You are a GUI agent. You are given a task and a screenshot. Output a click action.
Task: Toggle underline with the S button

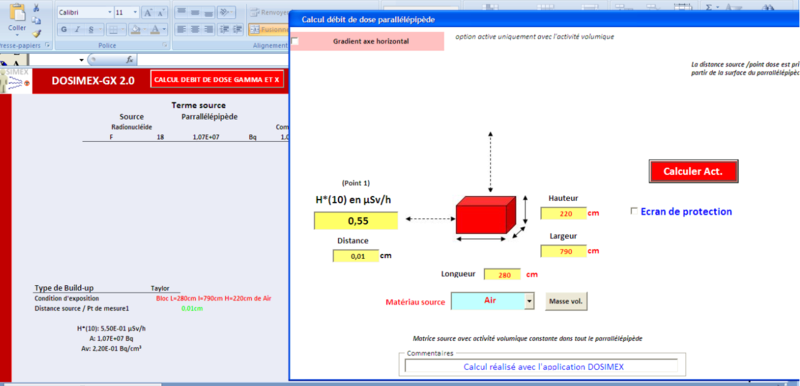pyautogui.click(x=91, y=30)
